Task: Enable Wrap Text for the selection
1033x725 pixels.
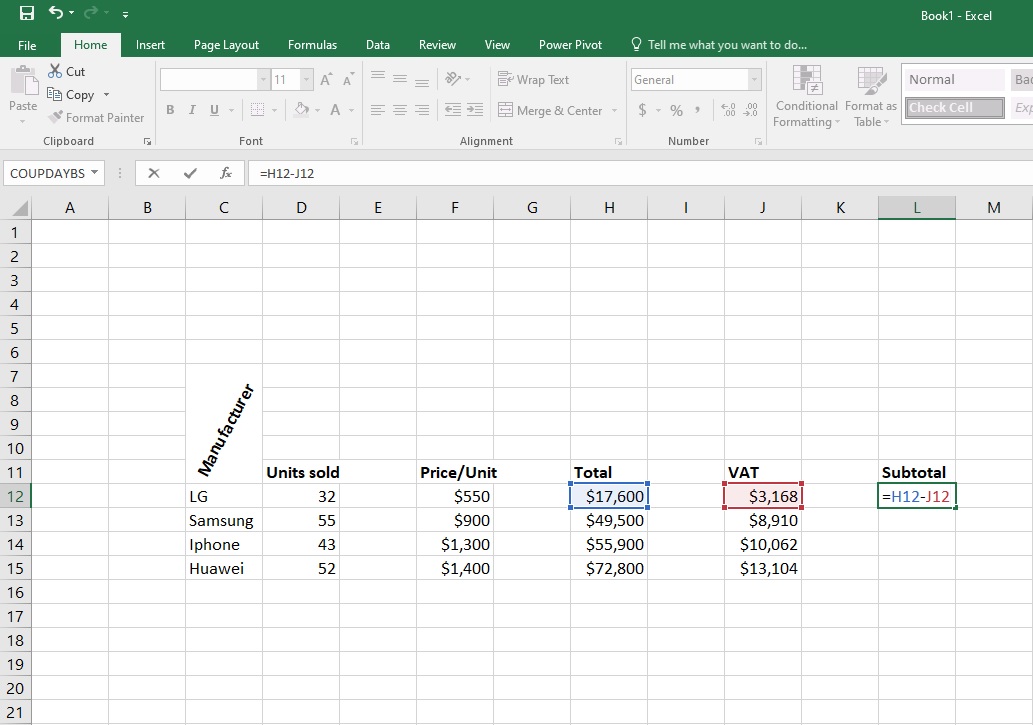Action: coord(532,79)
